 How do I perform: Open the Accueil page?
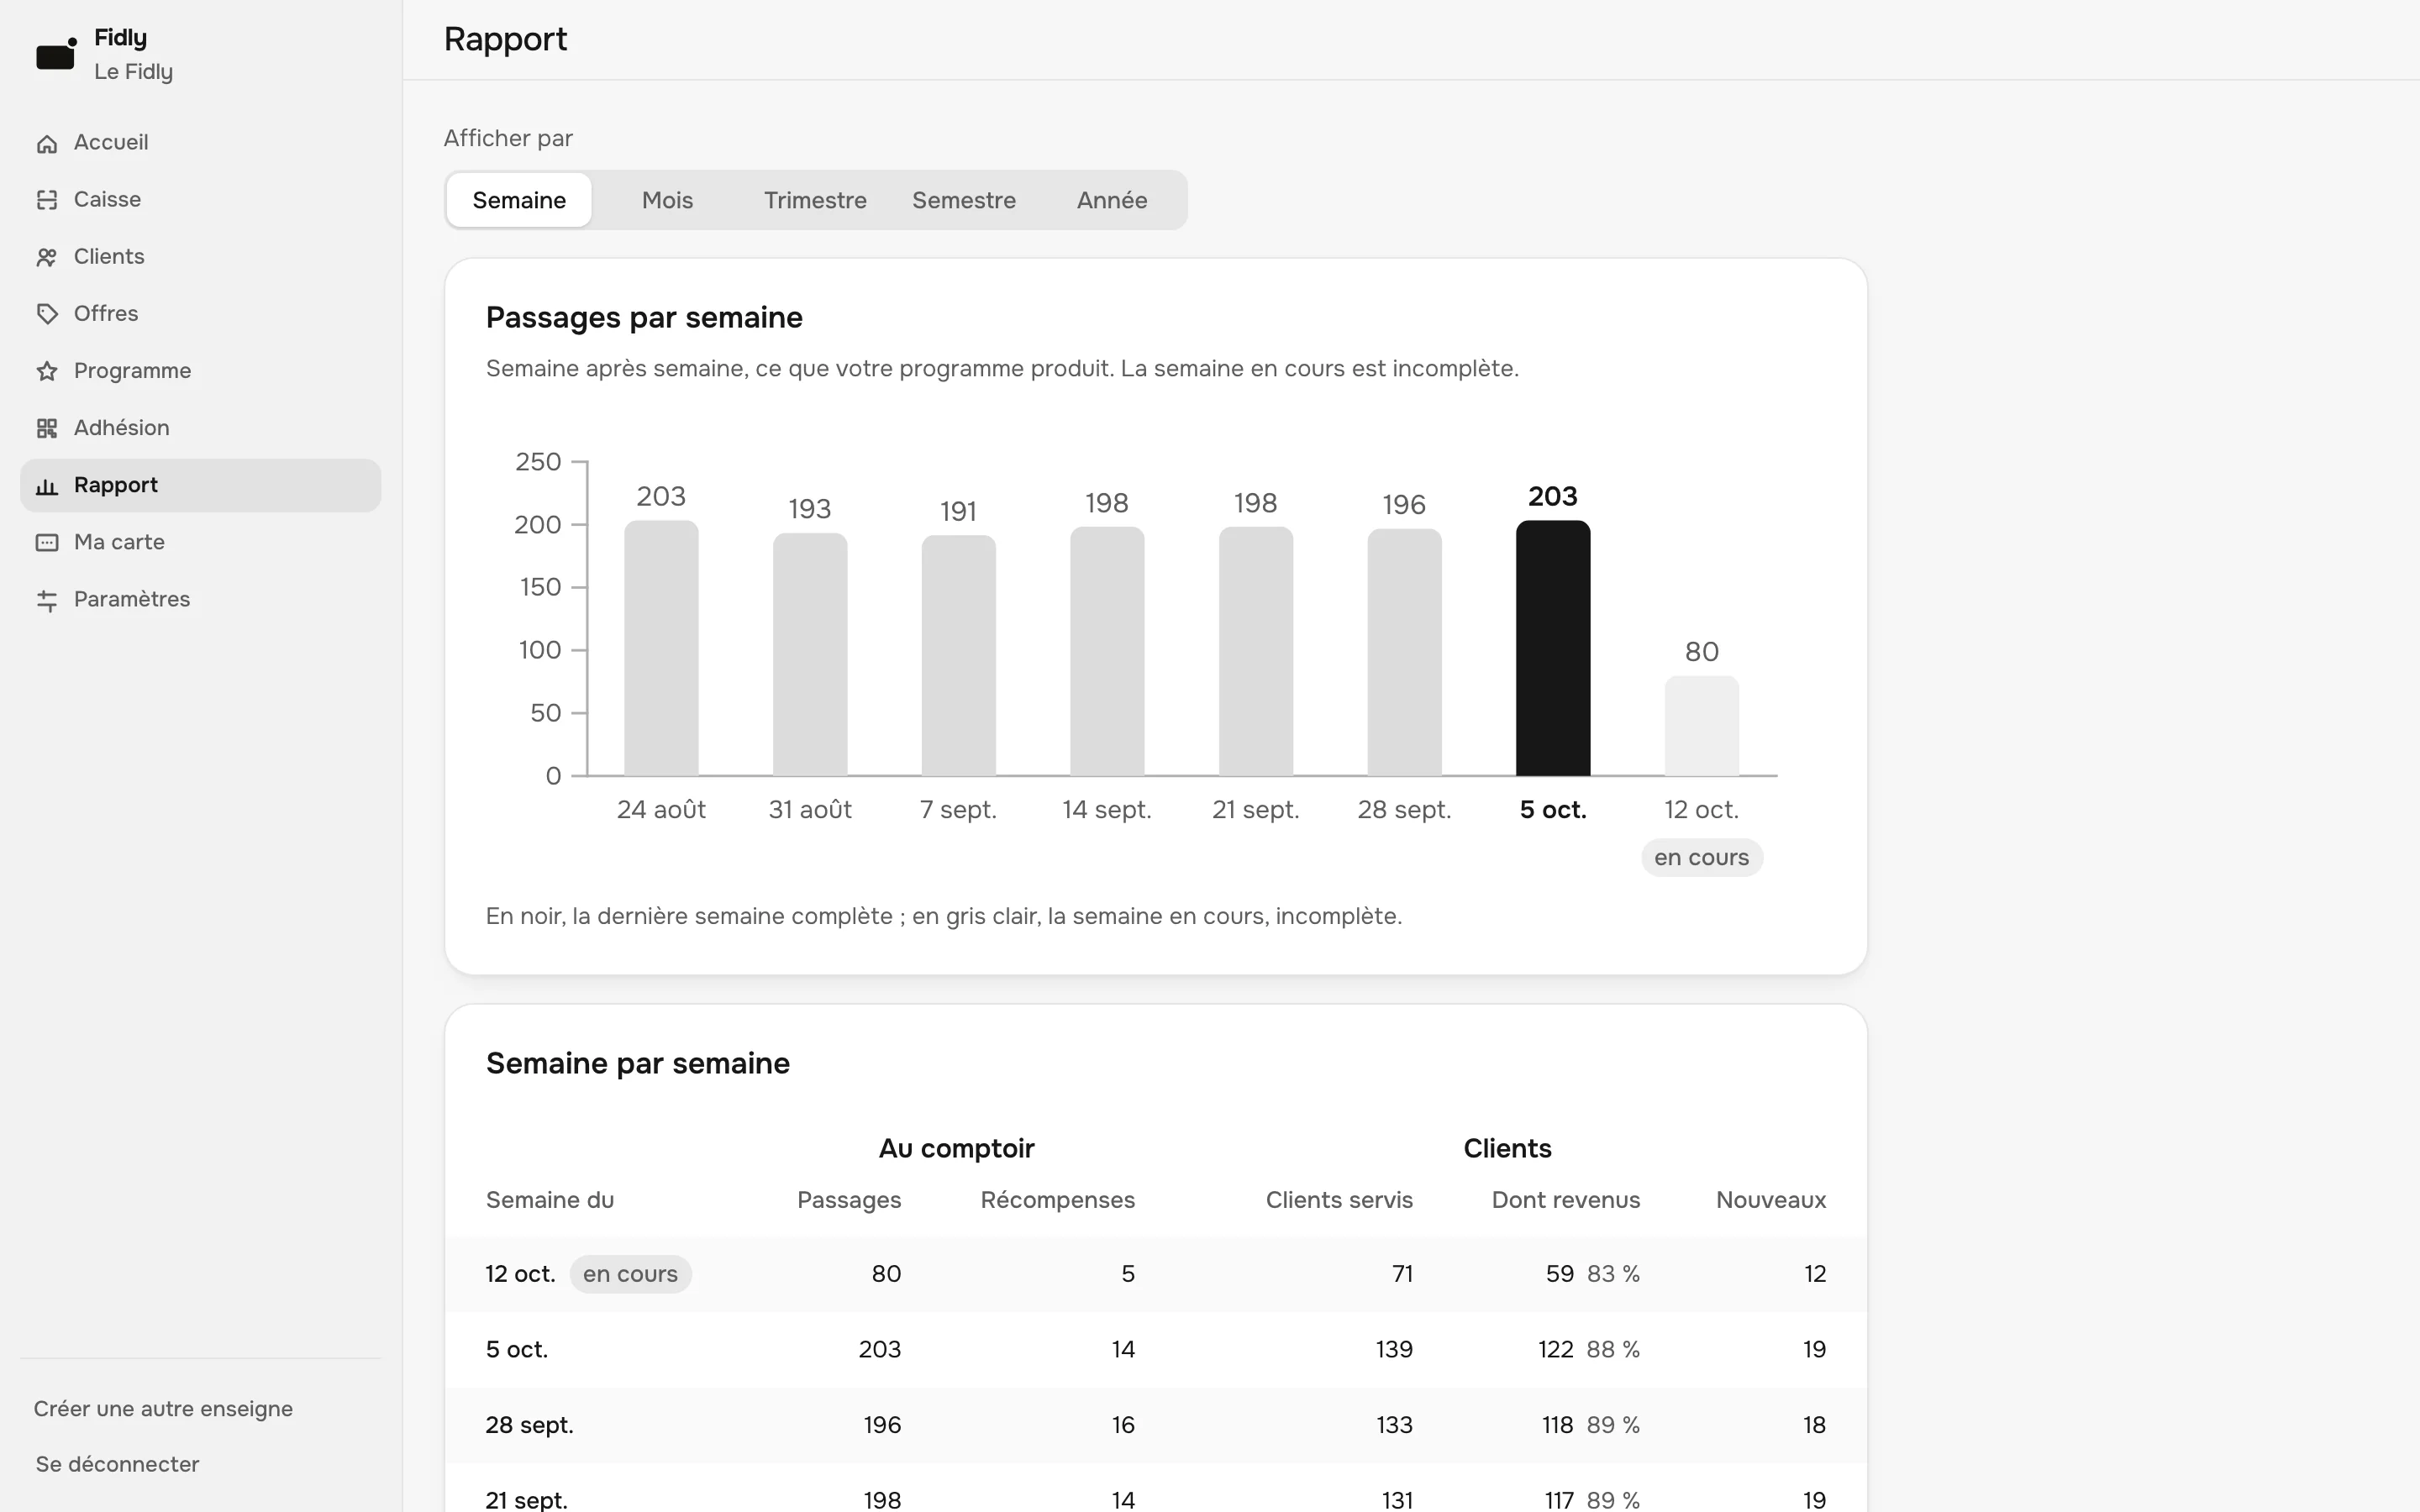(200, 143)
